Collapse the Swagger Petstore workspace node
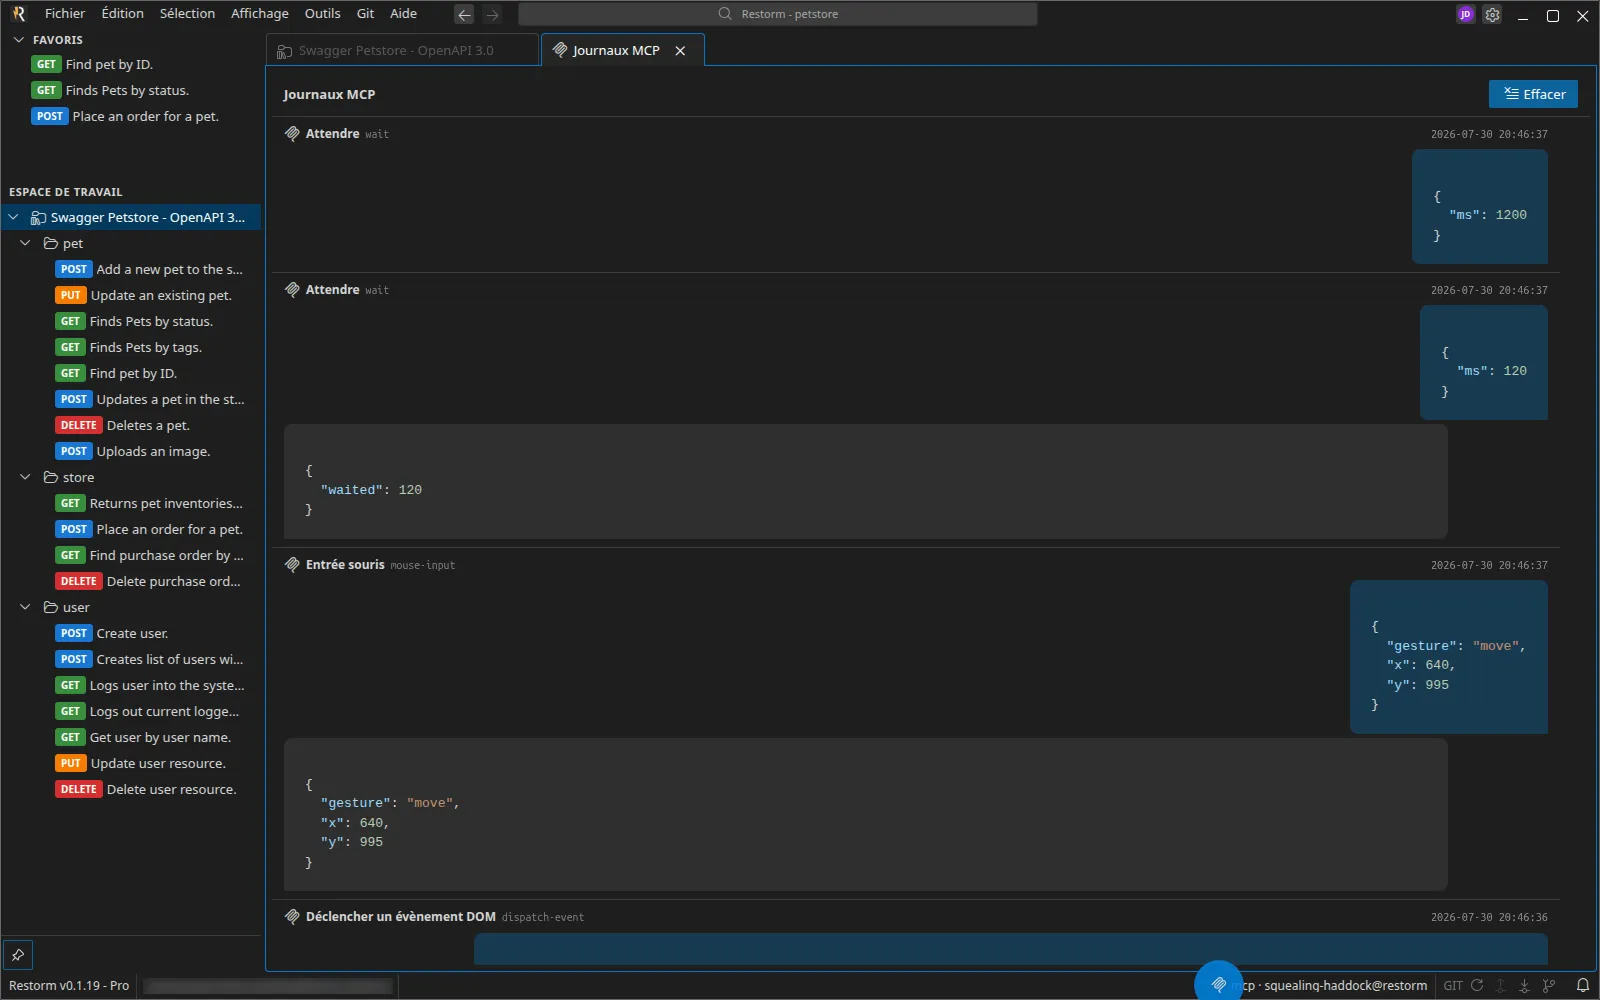This screenshot has height=1000, width=1600. tap(13, 217)
